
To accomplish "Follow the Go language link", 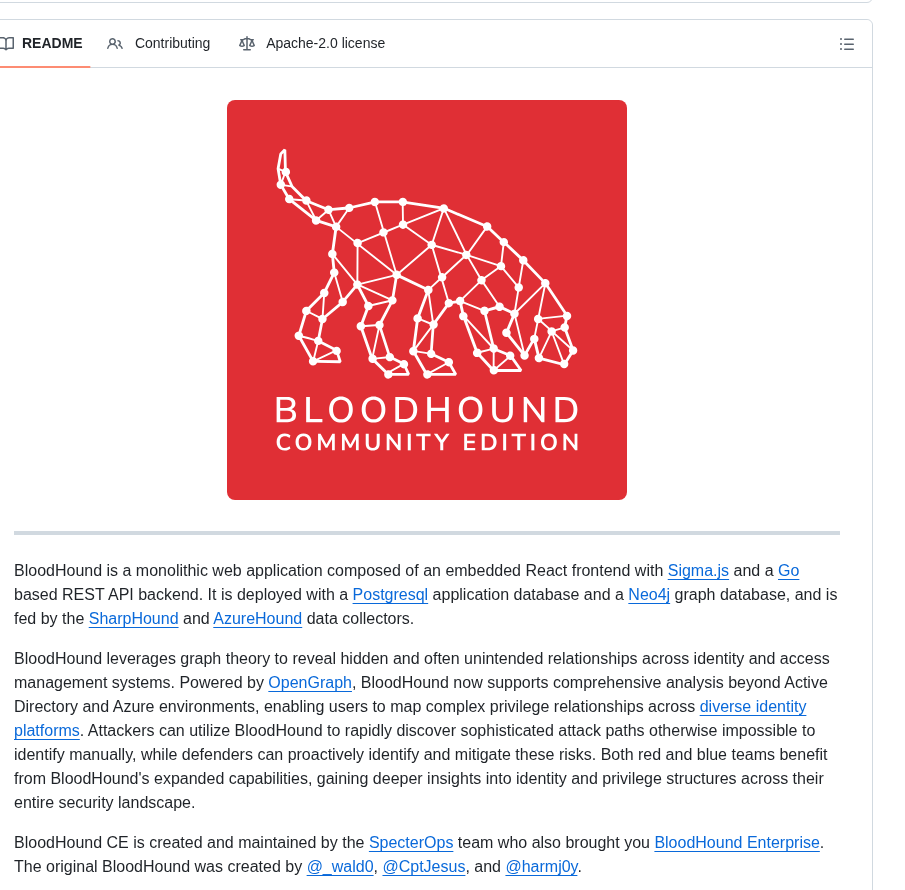I will tap(788, 571).
